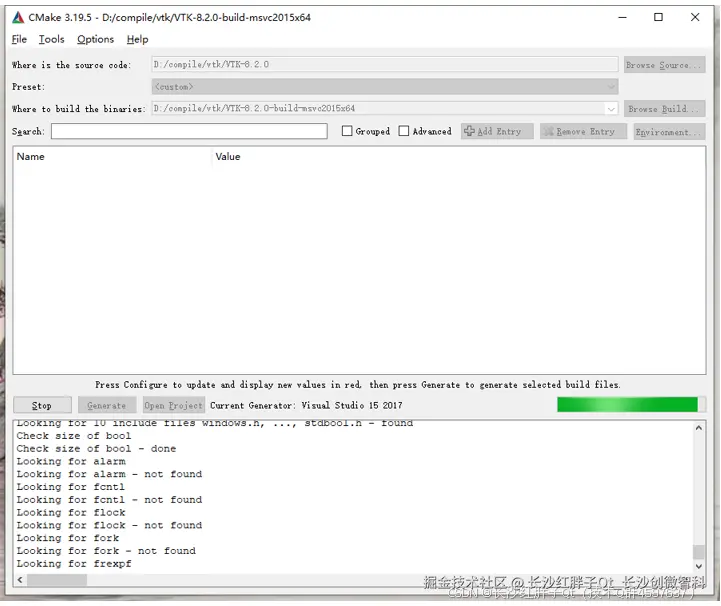
Task: Close the CMake window
Action: coord(695,17)
